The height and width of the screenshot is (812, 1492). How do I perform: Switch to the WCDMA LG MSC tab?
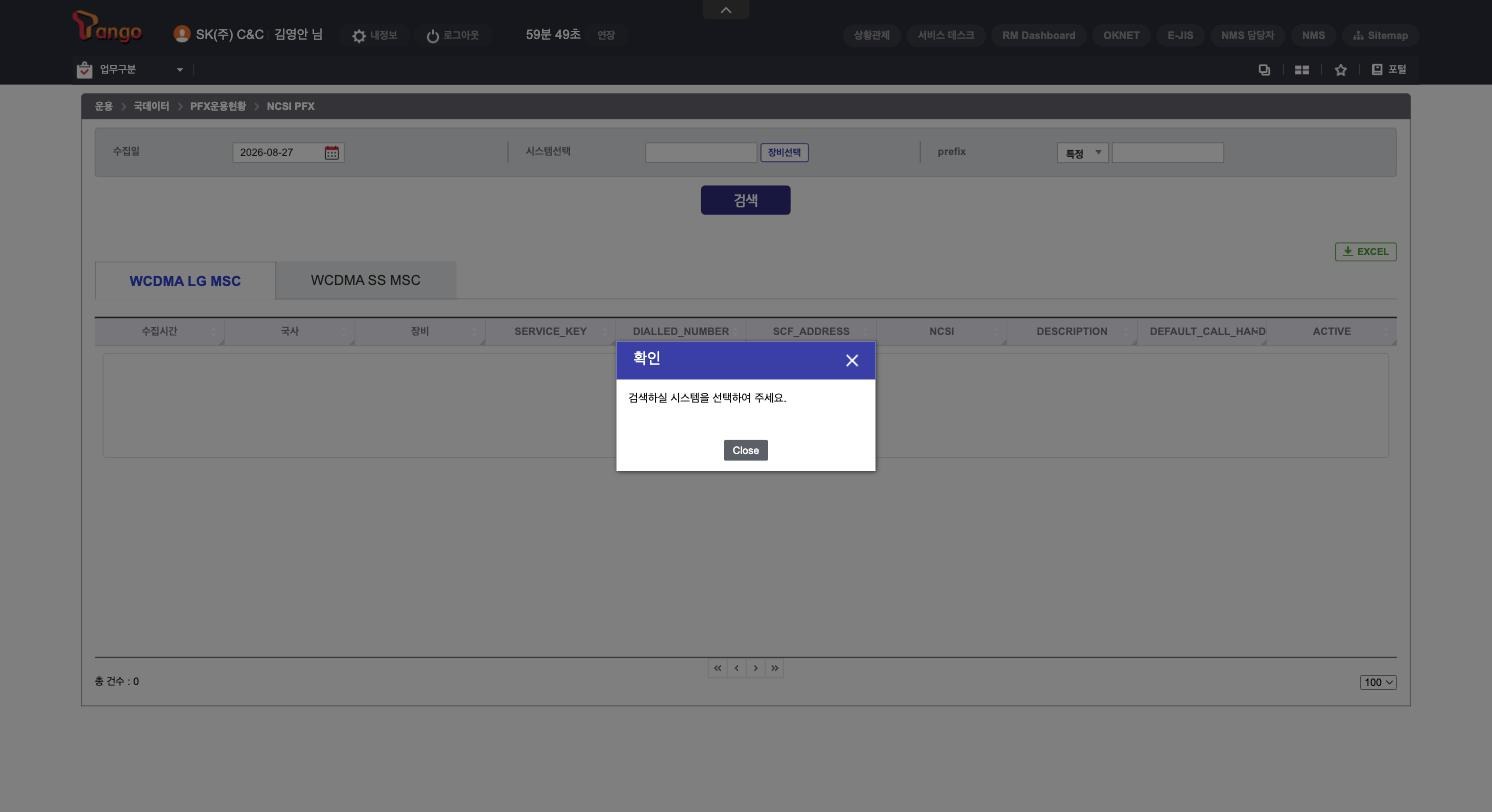185,281
